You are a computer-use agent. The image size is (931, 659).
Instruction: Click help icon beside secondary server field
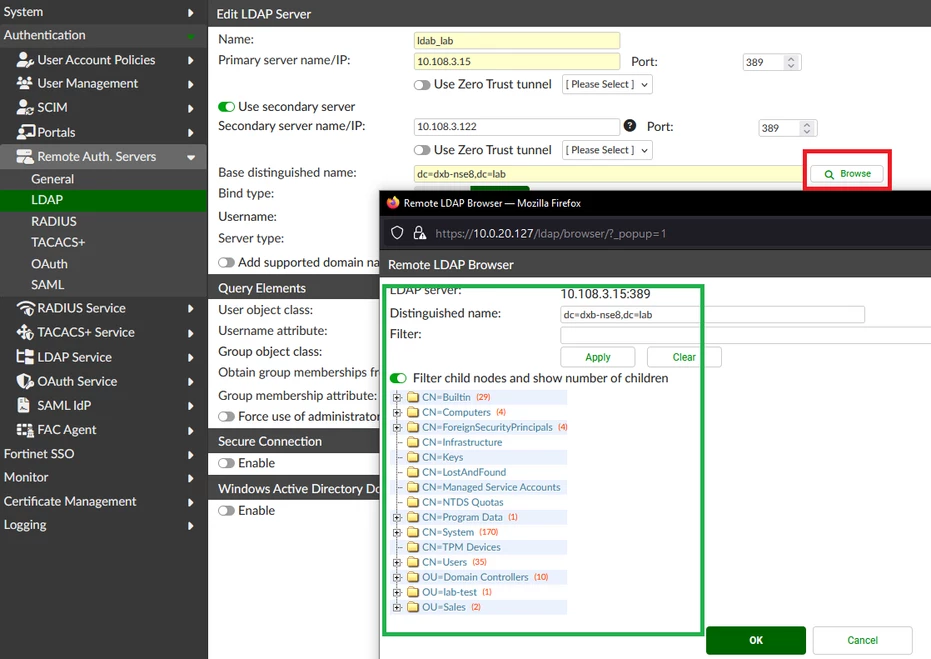click(x=630, y=125)
